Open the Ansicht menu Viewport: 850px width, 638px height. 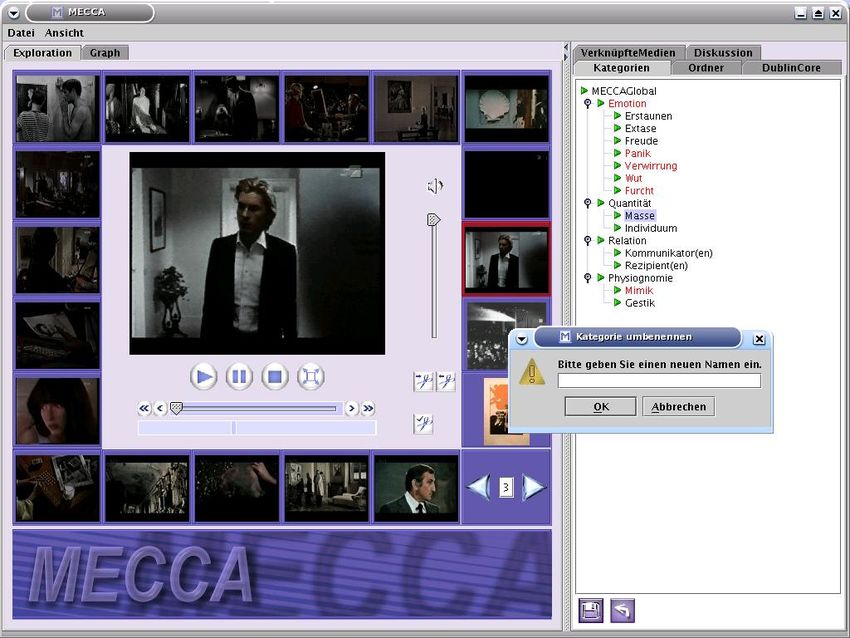(64, 33)
